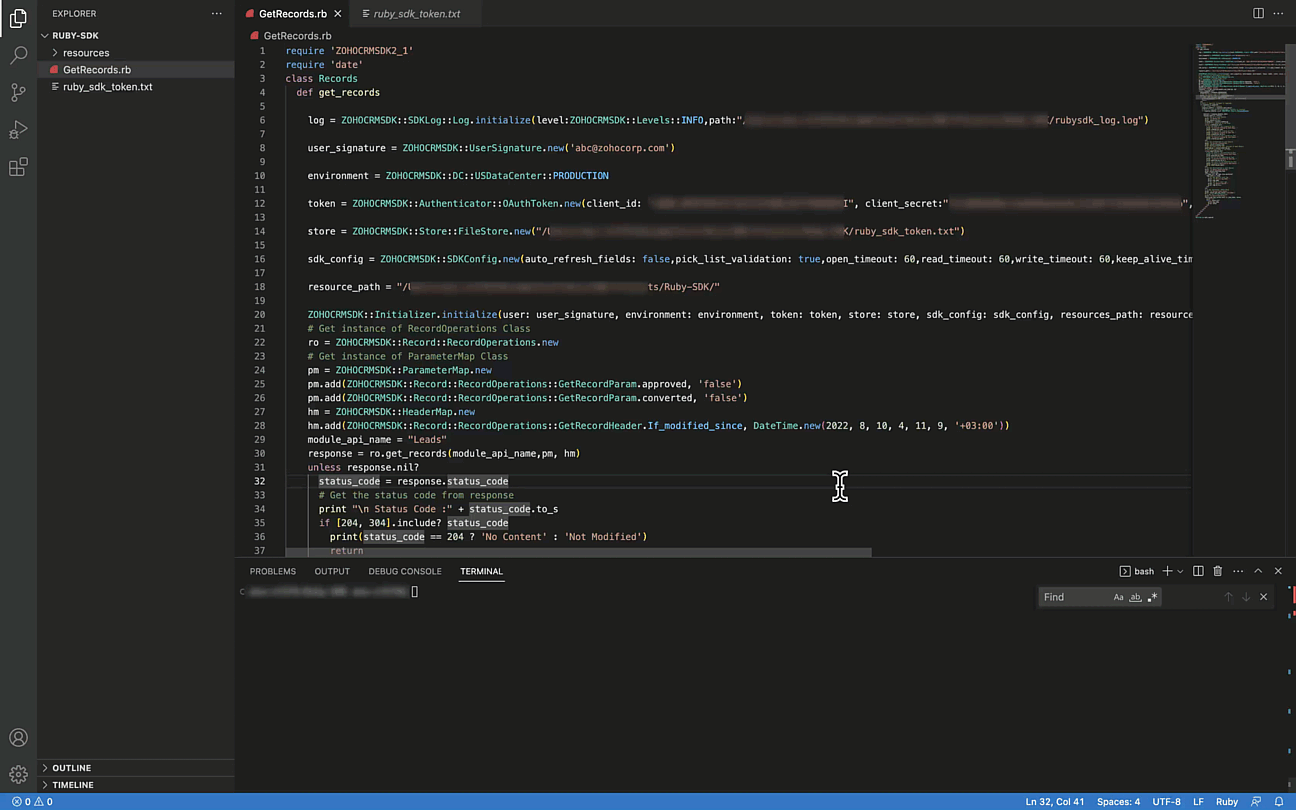The image size is (1296, 810).
Task: Select language mode Ruby in status bar
Action: point(1227,802)
